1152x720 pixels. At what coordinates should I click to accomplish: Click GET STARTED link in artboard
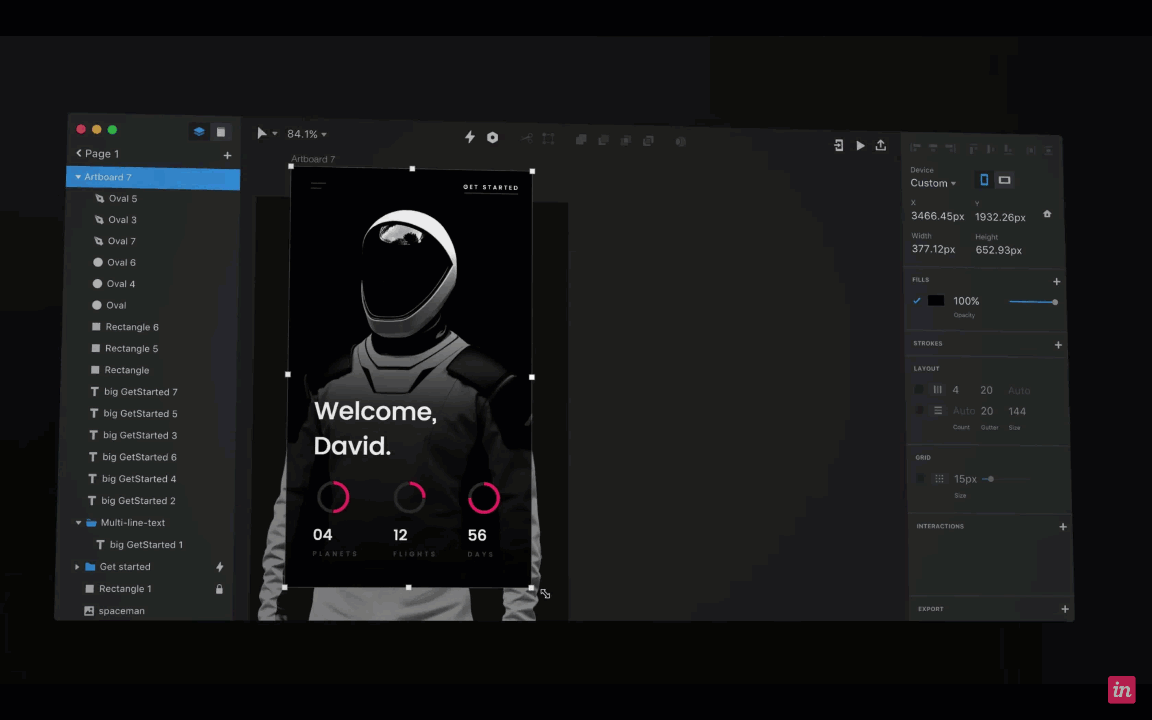(491, 187)
